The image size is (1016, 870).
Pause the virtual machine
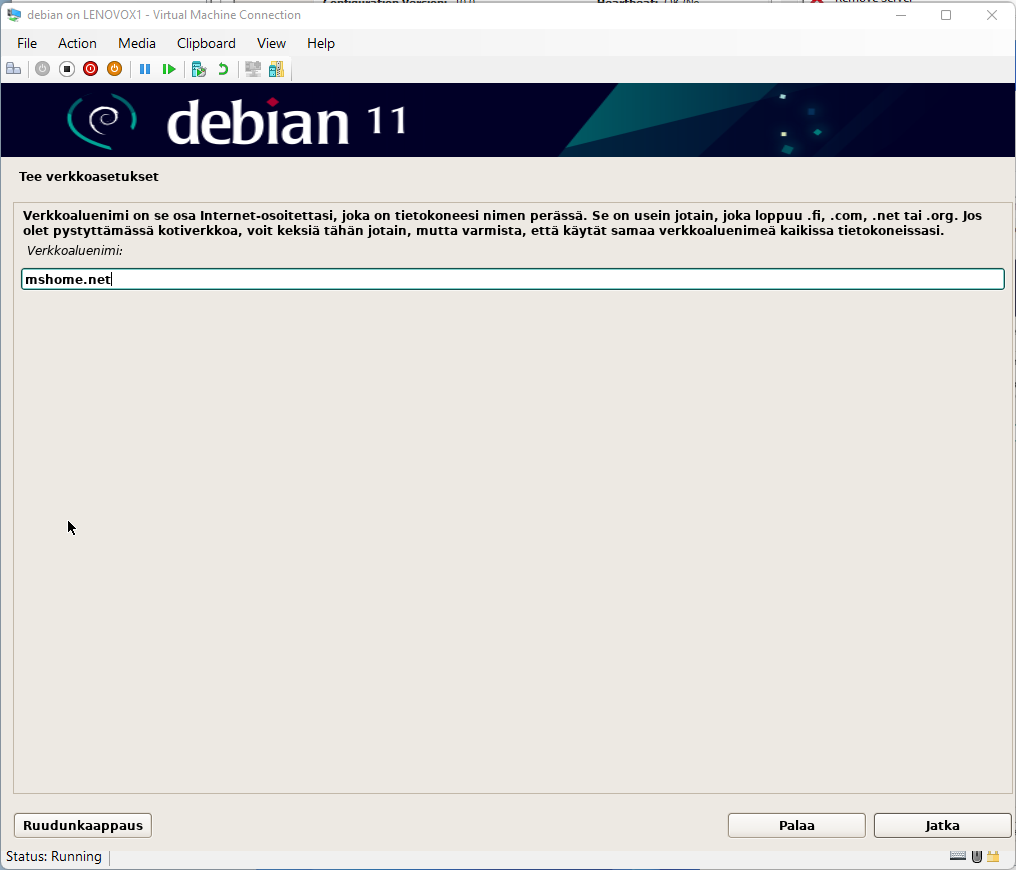(145, 69)
